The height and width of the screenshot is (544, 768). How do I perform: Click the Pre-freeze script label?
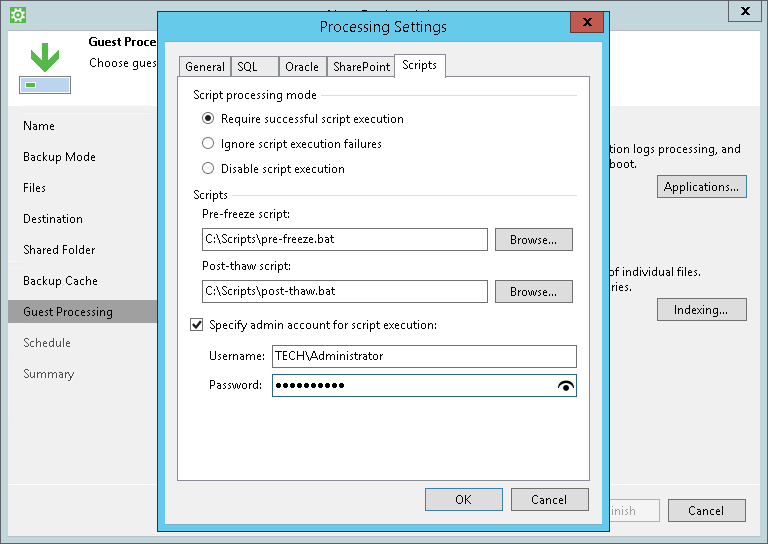coord(246,214)
